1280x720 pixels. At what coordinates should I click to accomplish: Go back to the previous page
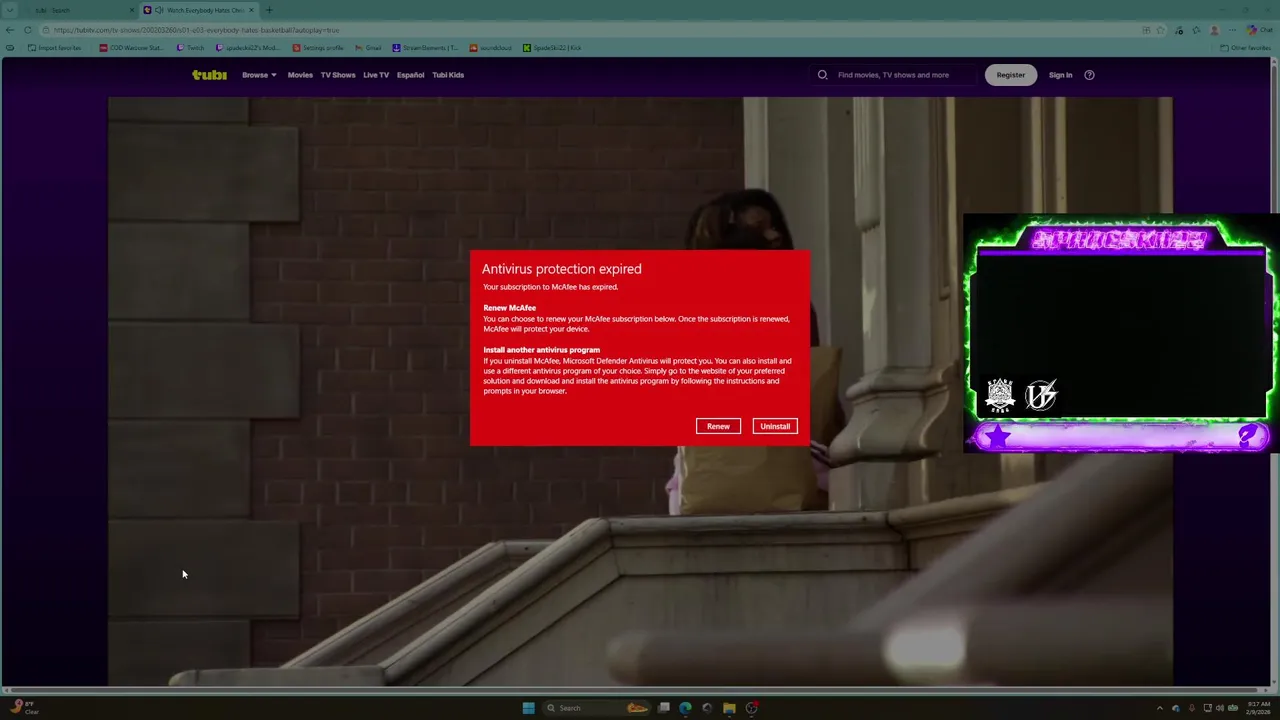tap(10, 30)
